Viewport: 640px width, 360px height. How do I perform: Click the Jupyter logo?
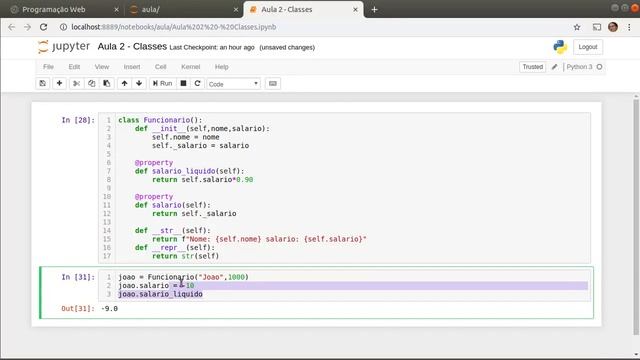[64, 47]
